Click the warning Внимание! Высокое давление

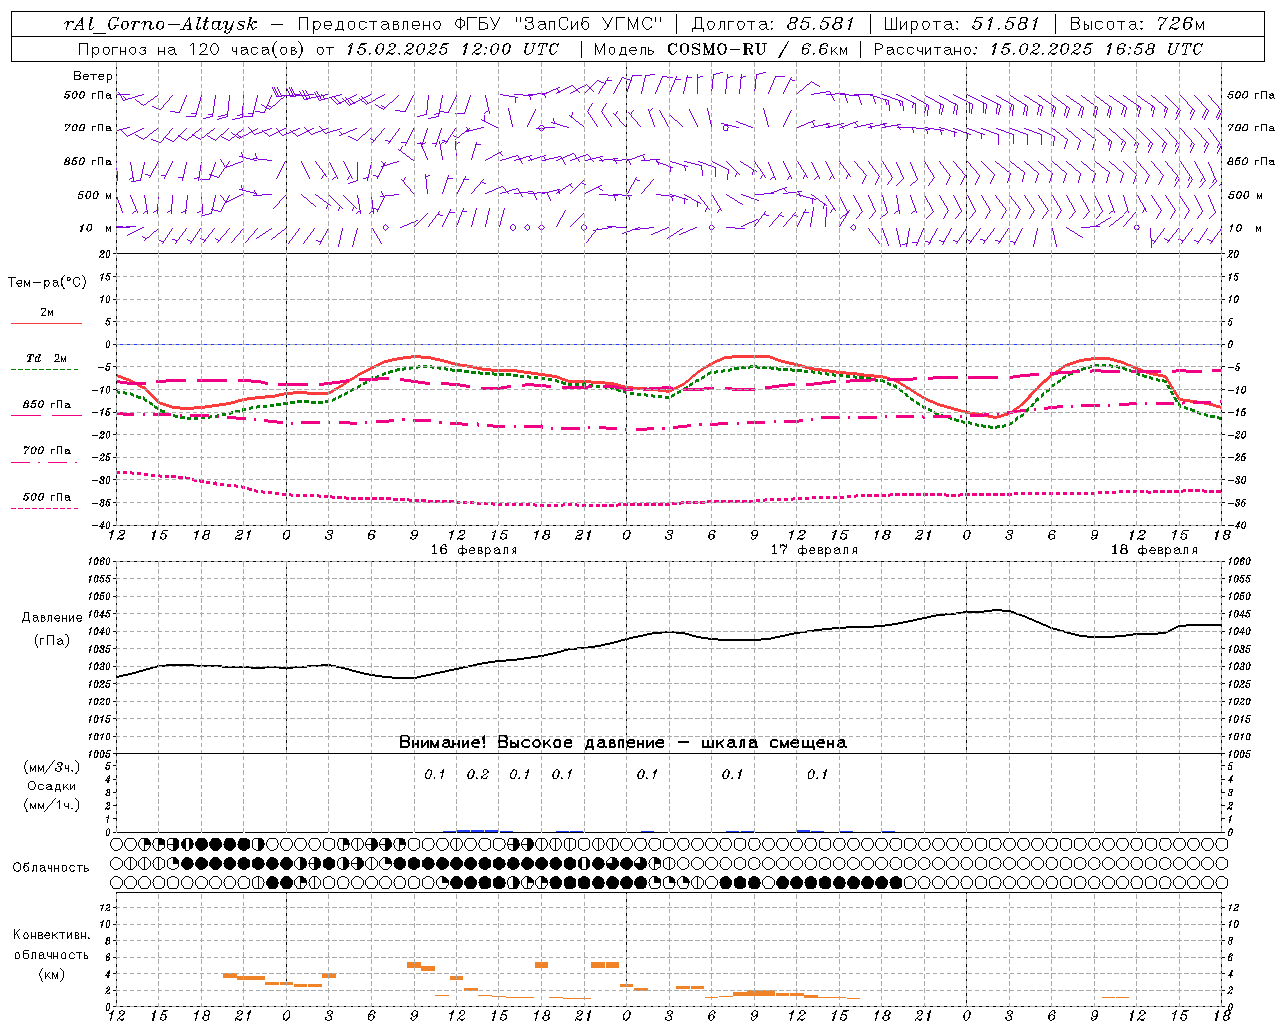pyautogui.click(x=531, y=743)
